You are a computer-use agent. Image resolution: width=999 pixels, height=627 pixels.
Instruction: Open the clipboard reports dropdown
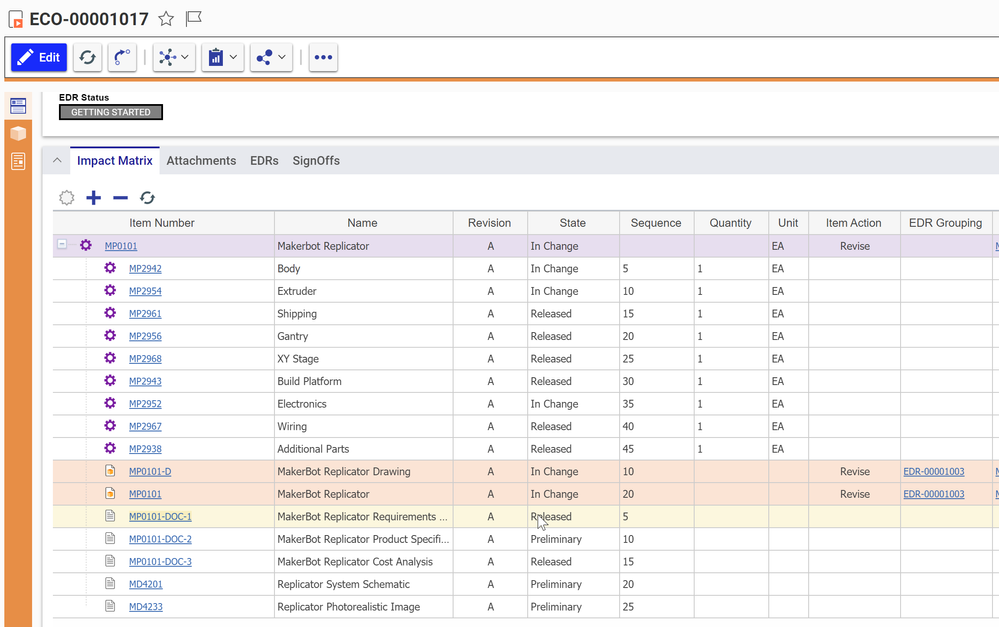coord(223,58)
